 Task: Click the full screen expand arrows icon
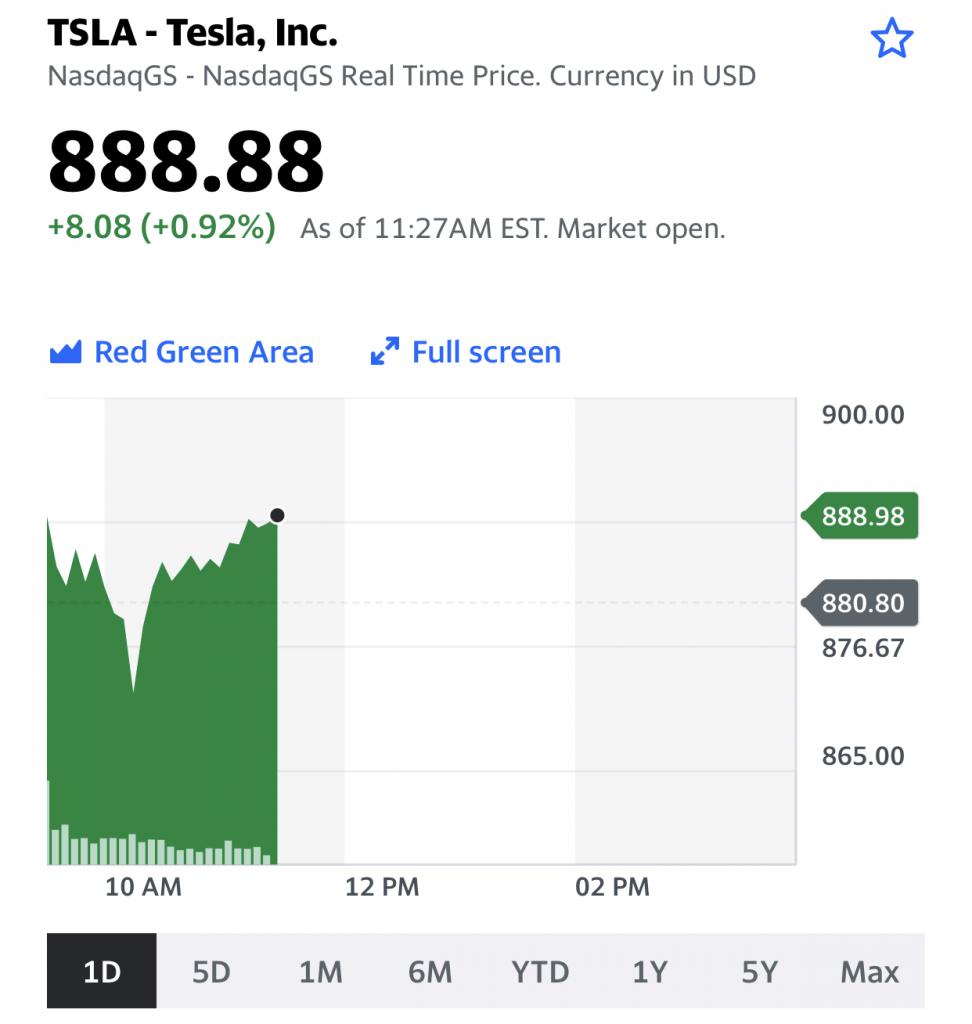pos(385,351)
